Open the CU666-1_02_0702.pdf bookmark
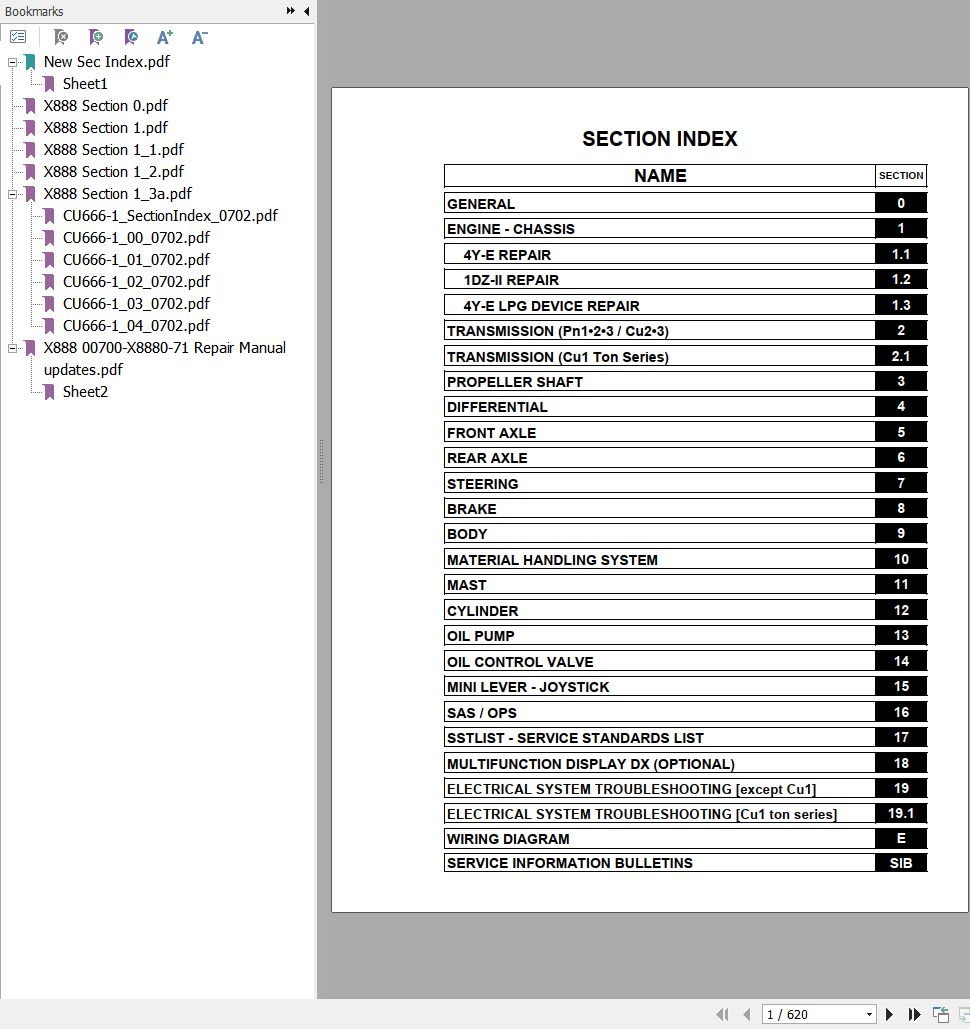Screen dimensions: 970x1029 click(x=136, y=282)
